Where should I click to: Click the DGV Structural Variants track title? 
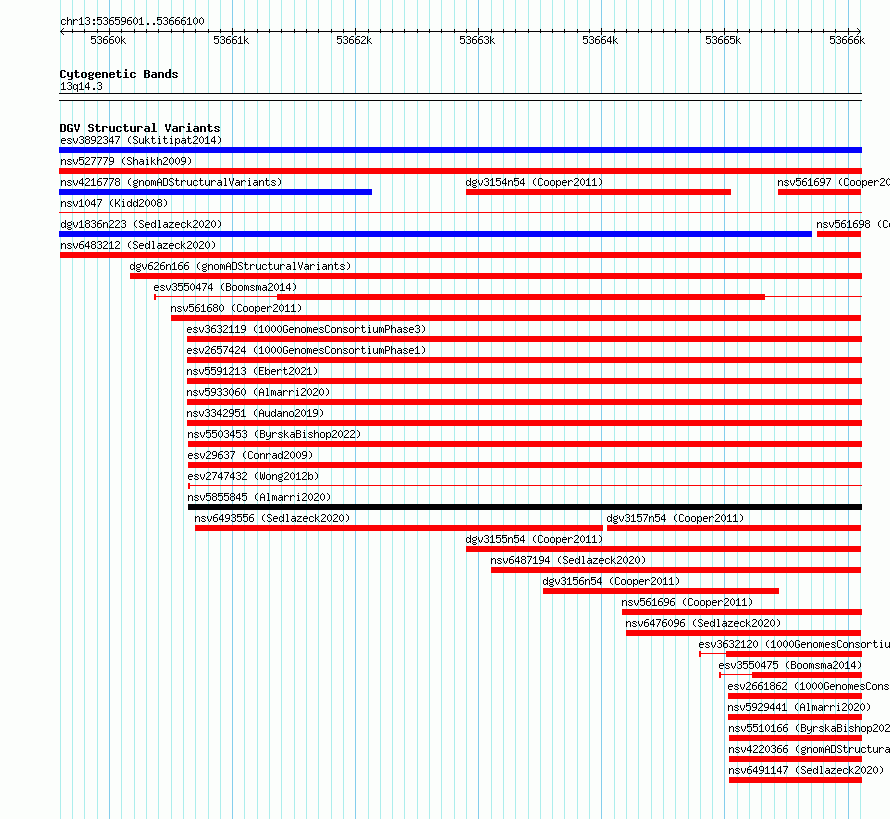click(140, 128)
